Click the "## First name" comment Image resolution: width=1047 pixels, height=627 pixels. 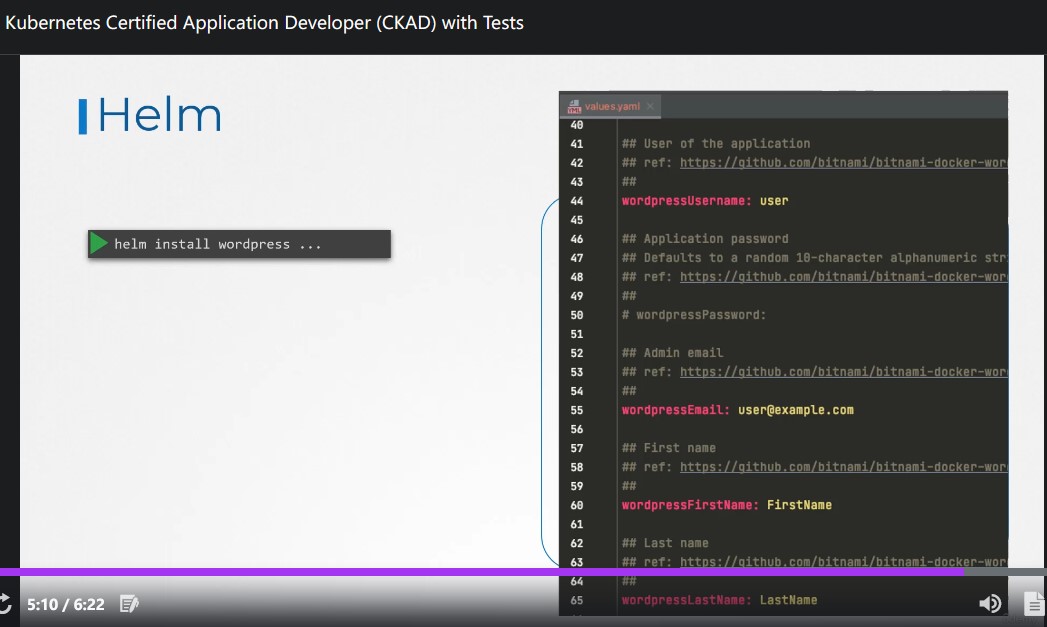coord(668,448)
